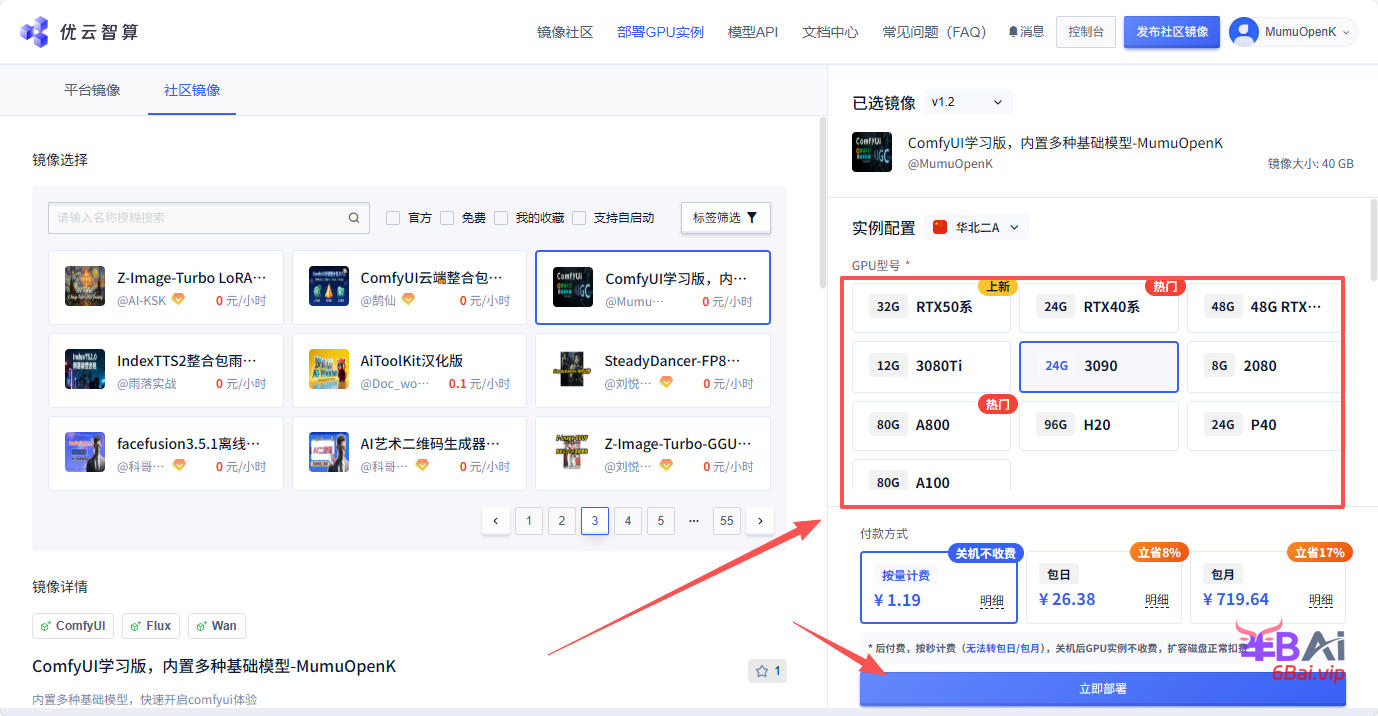Check the 免费 filter option
The height and width of the screenshot is (716, 1378).
pos(447,217)
